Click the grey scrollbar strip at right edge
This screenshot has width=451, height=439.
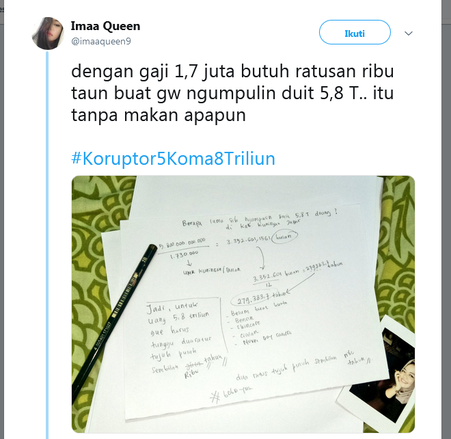(x=446, y=219)
